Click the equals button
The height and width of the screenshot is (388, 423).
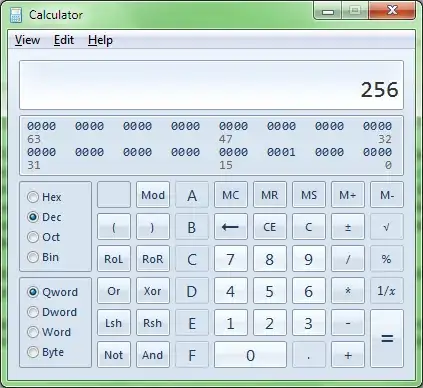click(387, 339)
